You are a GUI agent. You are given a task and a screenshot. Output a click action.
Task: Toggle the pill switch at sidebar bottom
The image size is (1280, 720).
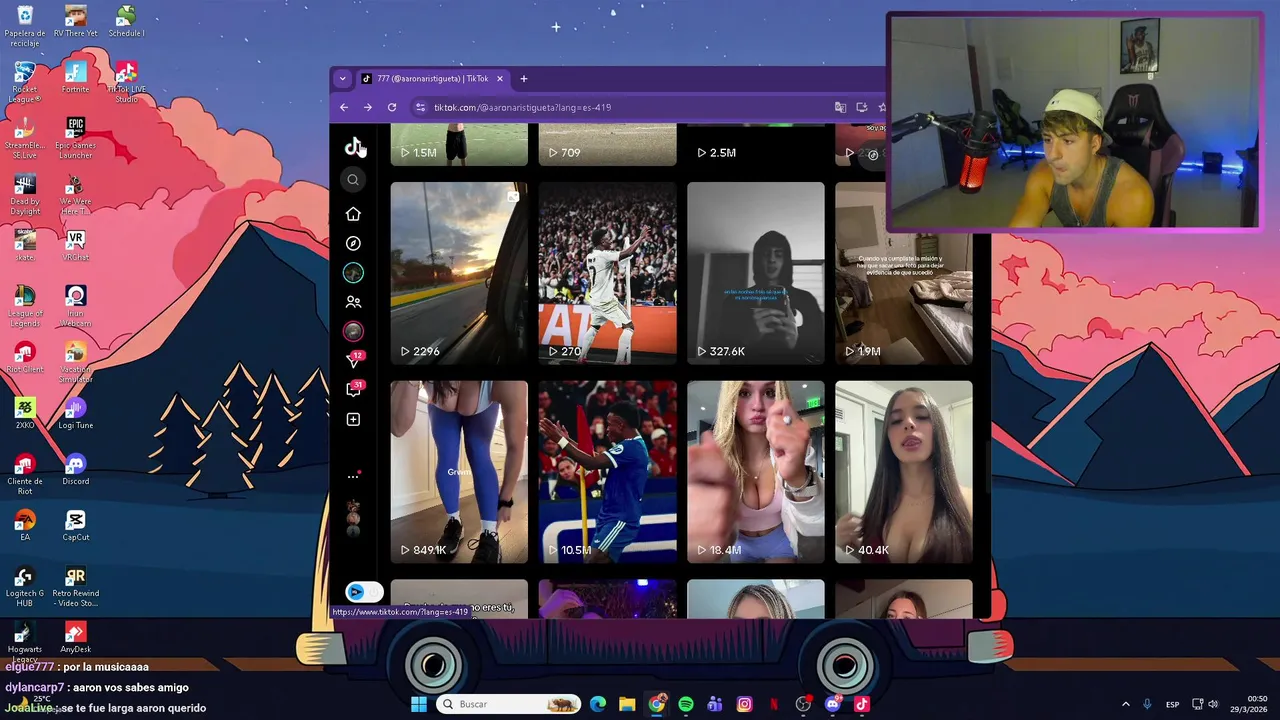[x=364, y=592]
